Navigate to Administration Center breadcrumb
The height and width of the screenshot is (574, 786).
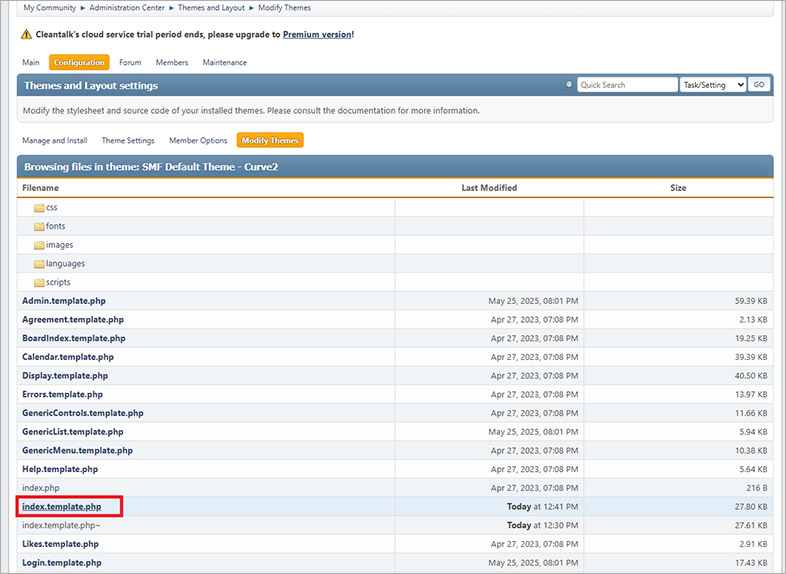127,8
